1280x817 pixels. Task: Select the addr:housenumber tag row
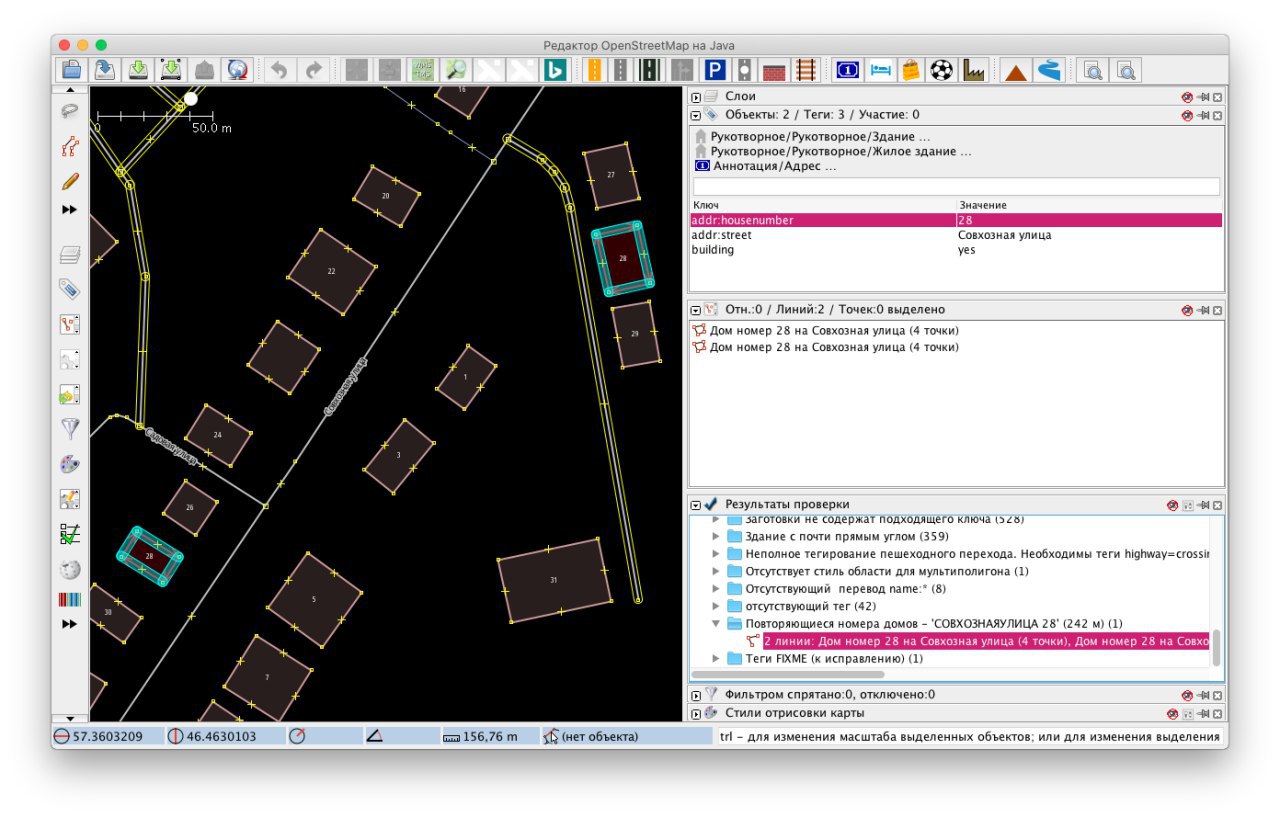click(956, 220)
